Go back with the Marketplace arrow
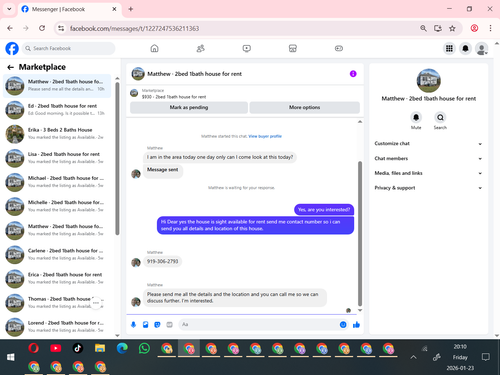Viewport: 500px width, 375px height. [x=10, y=67]
